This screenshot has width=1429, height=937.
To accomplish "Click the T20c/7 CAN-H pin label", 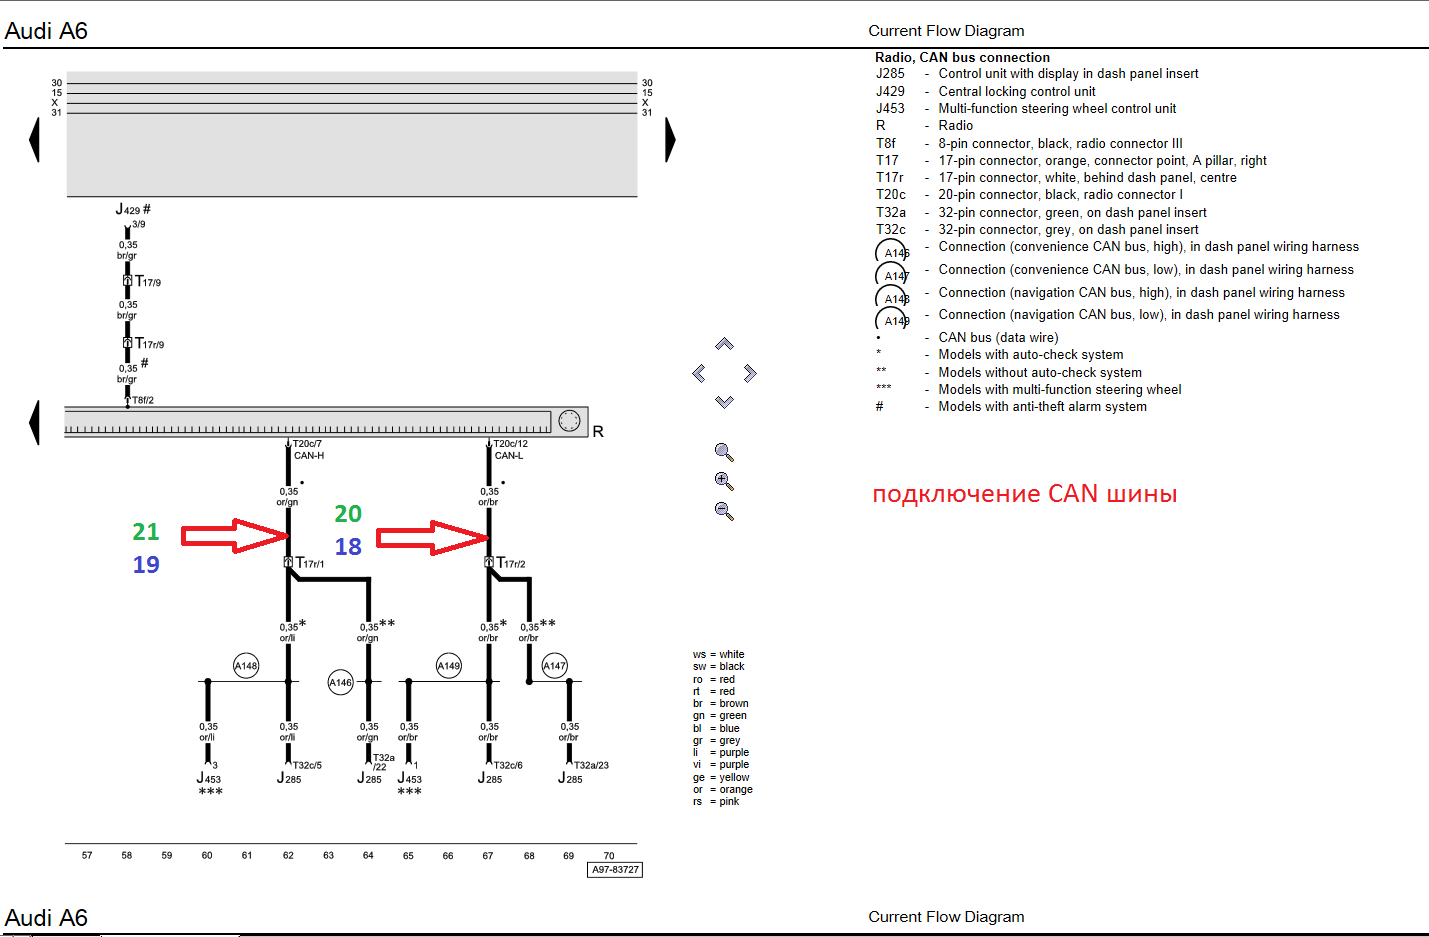I will point(308,449).
